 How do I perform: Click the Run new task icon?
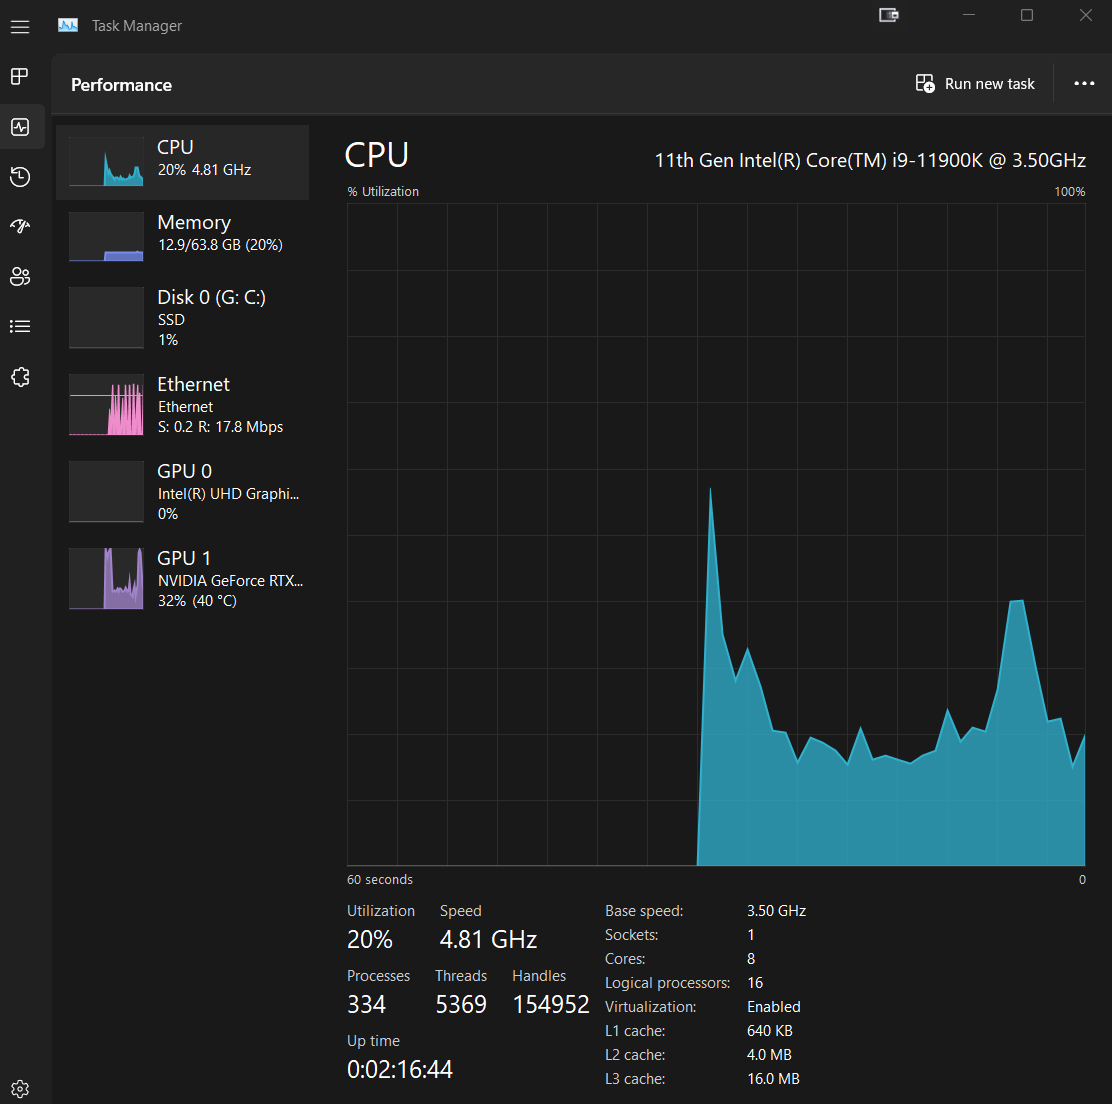[x=925, y=84]
